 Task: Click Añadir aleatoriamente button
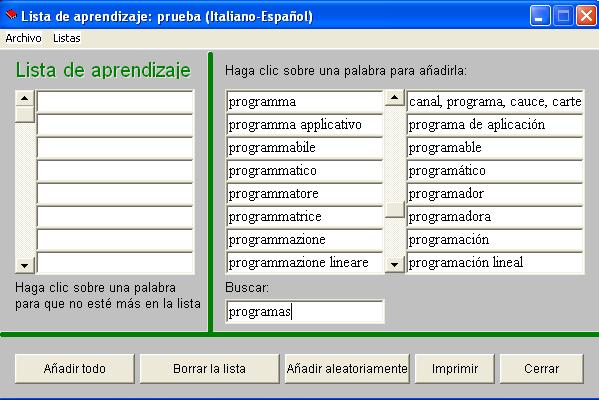click(347, 369)
